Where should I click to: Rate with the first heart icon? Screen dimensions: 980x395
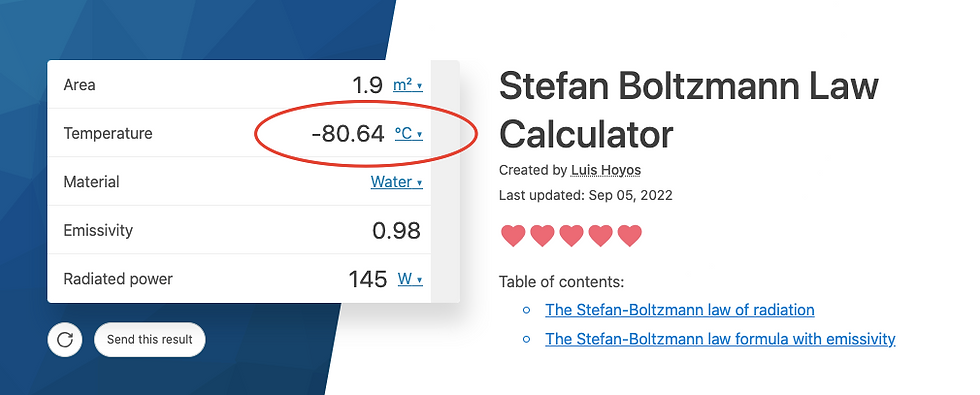point(513,236)
